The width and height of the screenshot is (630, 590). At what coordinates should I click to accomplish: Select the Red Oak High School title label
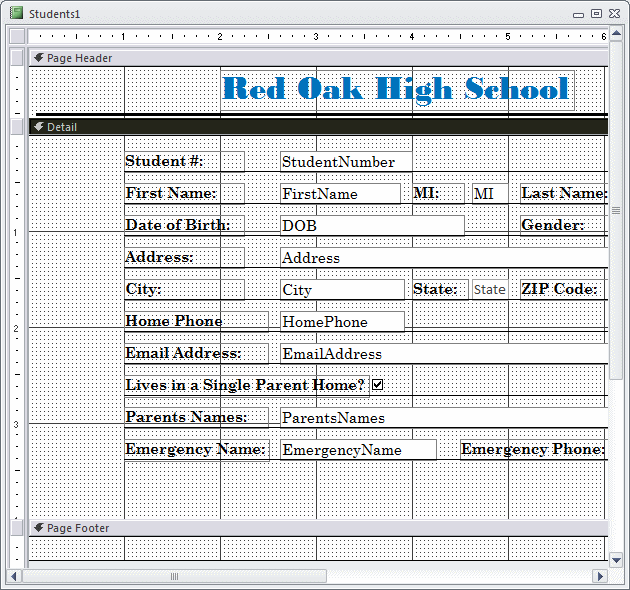(x=397, y=90)
